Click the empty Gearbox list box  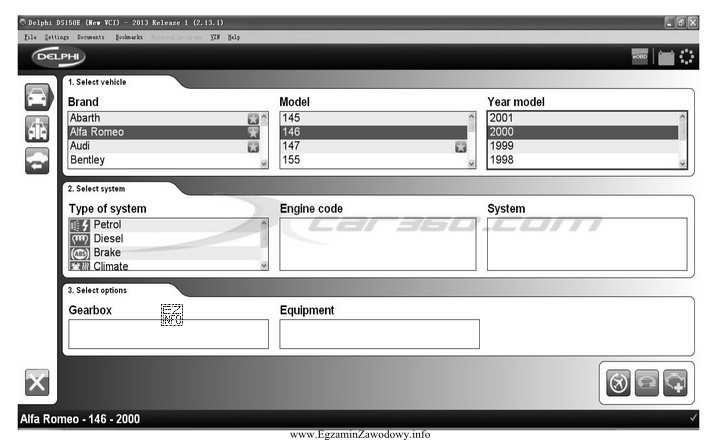[x=169, y=334]
